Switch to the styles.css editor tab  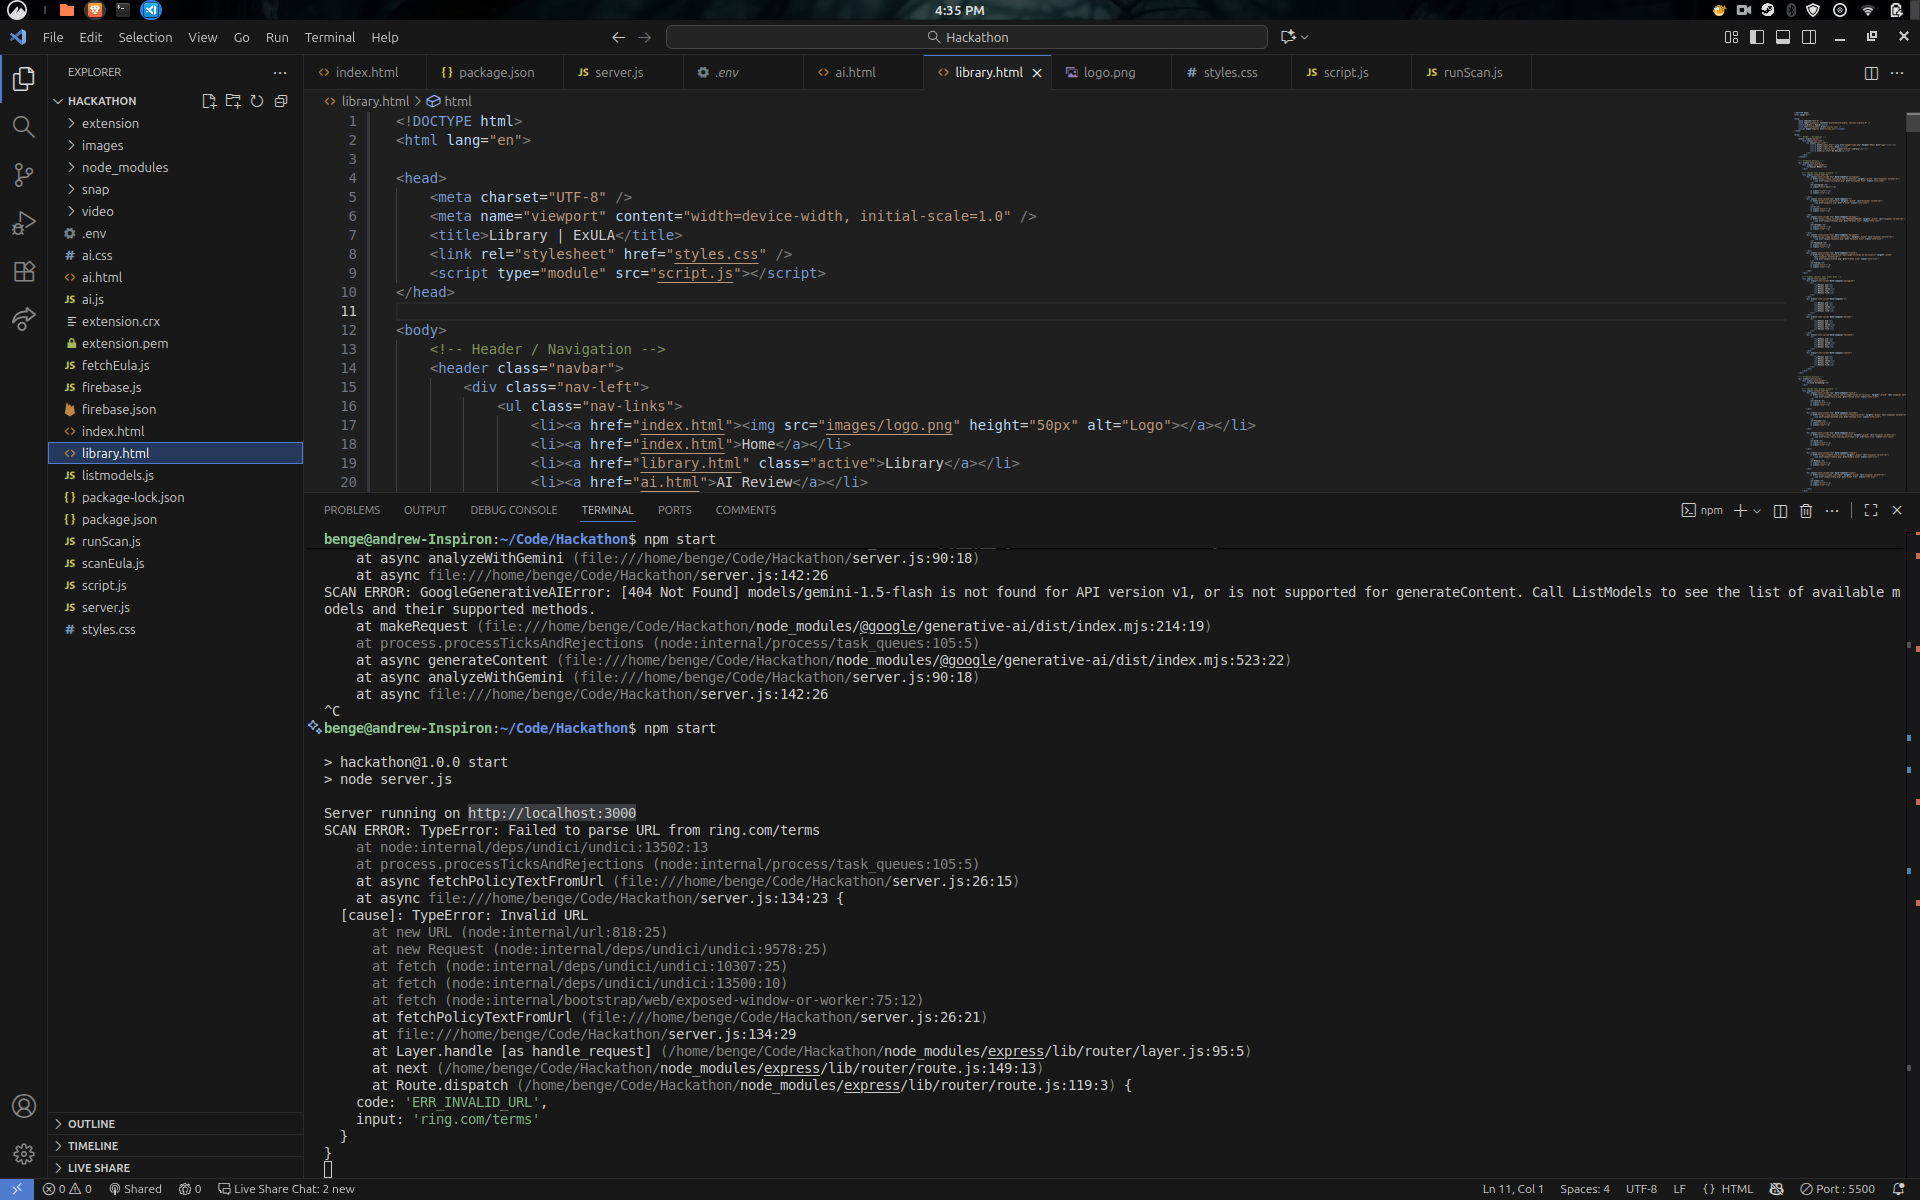click(1229, 73)
